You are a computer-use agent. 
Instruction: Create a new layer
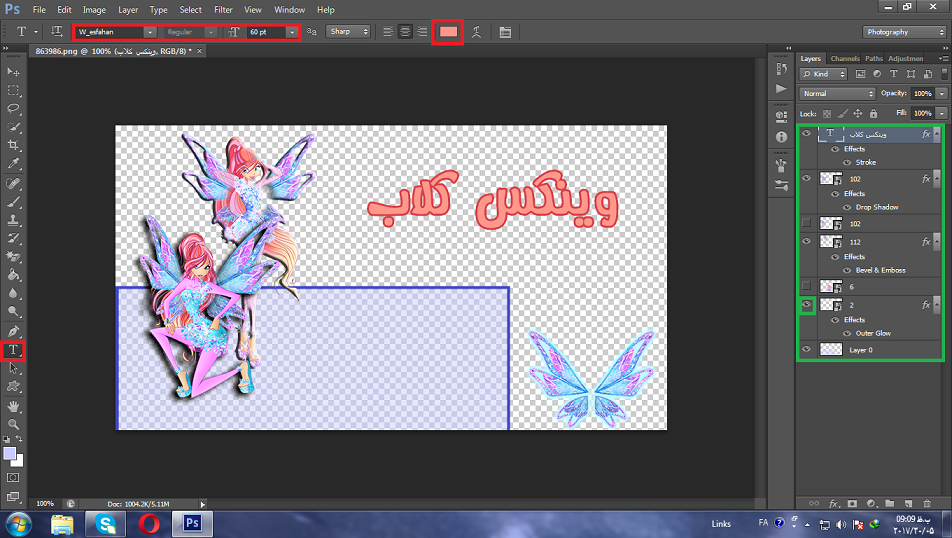coord(908,503)
